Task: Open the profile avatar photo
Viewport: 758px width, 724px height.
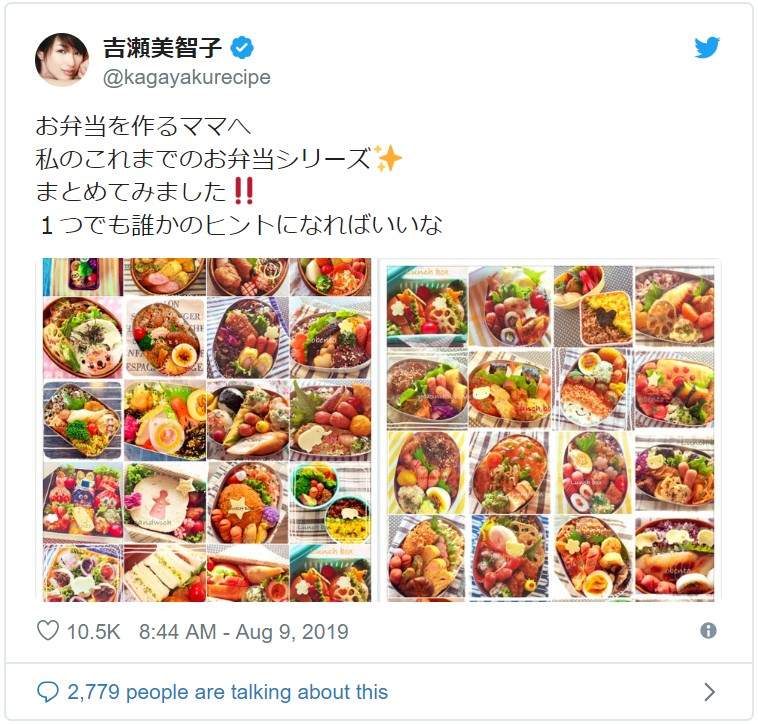Action: pos(62,59)
